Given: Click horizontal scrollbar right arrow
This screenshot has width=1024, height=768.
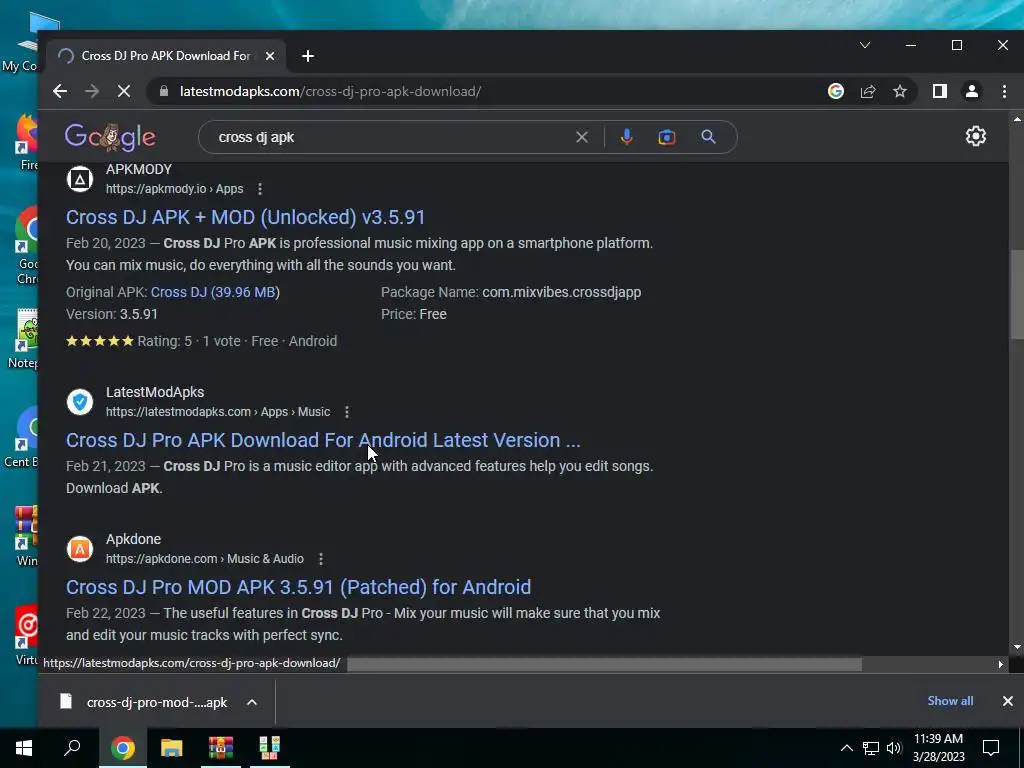Looking at the screenshot, I should (1000, 664).
